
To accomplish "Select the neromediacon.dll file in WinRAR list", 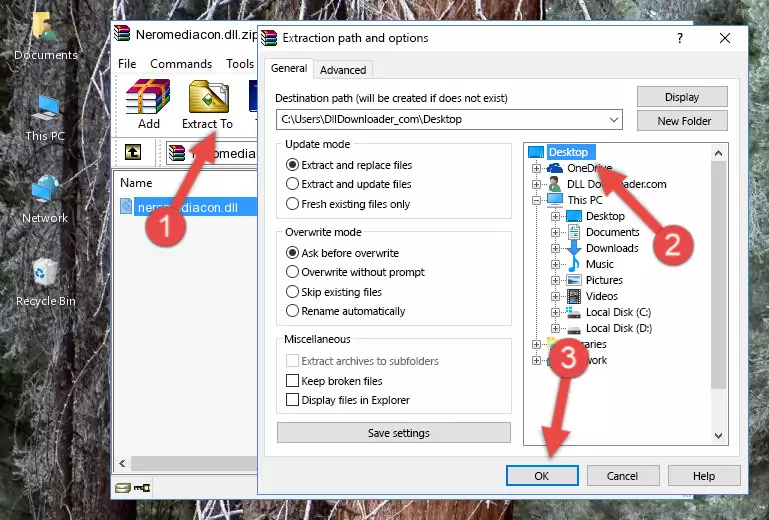I will click(187, 207).
